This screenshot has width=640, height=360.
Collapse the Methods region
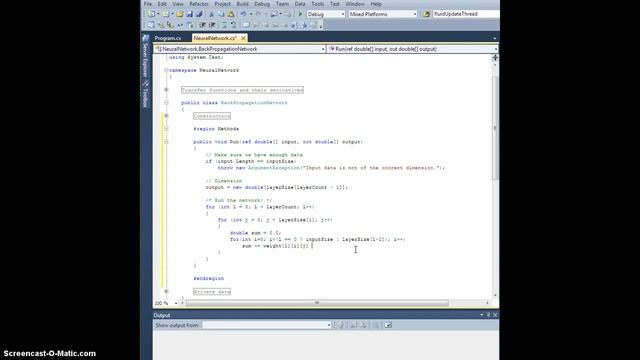[166, 129]
